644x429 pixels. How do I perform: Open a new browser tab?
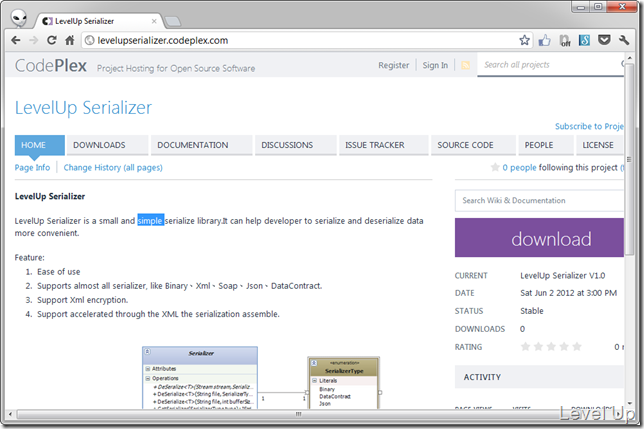173,21
